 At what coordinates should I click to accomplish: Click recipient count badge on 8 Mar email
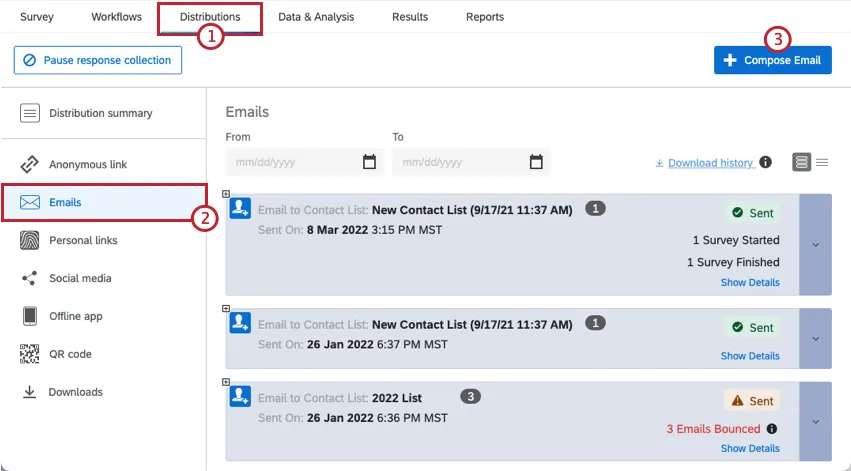click(x=595, y=208)
